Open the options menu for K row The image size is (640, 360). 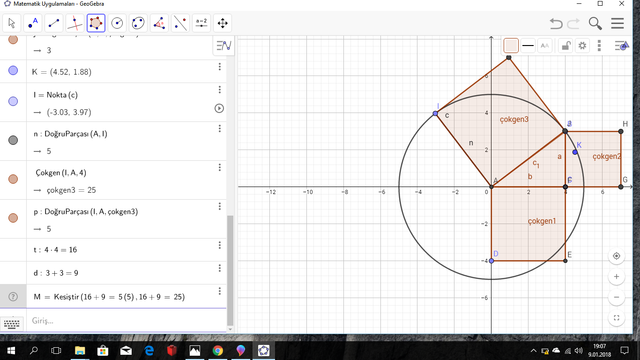point(220,67)
